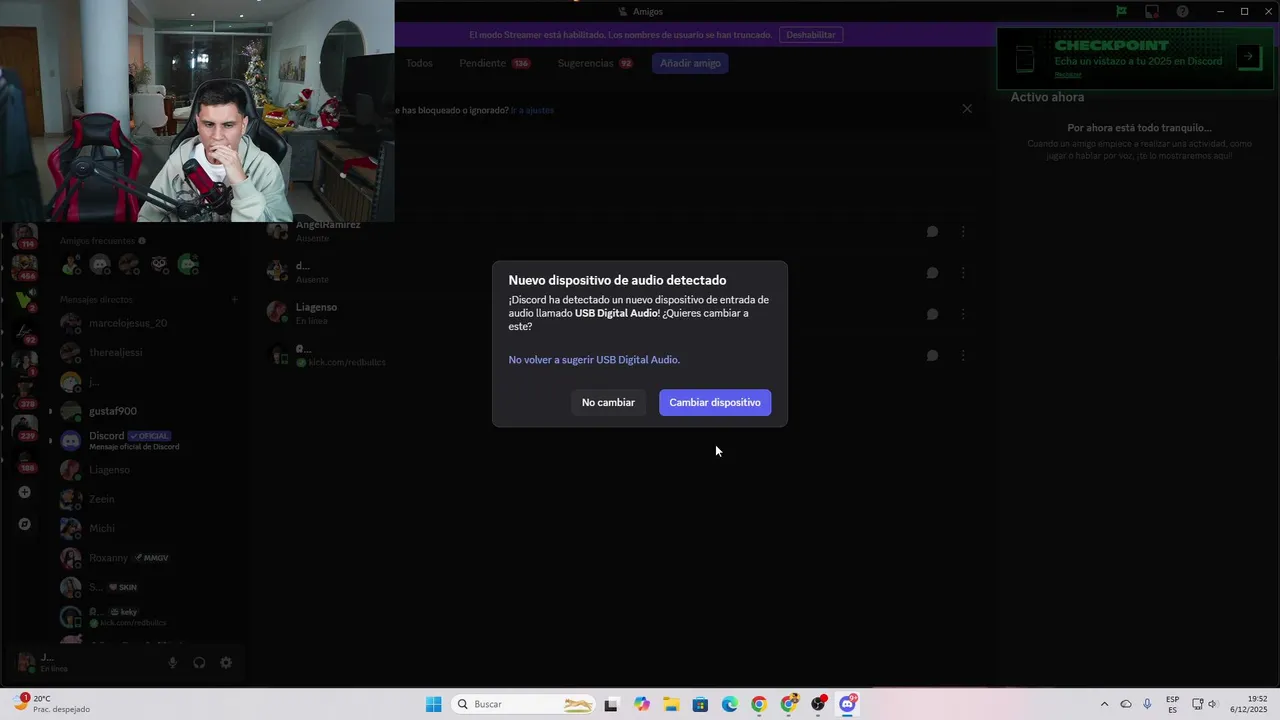Open chat icon on d... friend row
Screen dimensions: 1280x720
point(932,273)
